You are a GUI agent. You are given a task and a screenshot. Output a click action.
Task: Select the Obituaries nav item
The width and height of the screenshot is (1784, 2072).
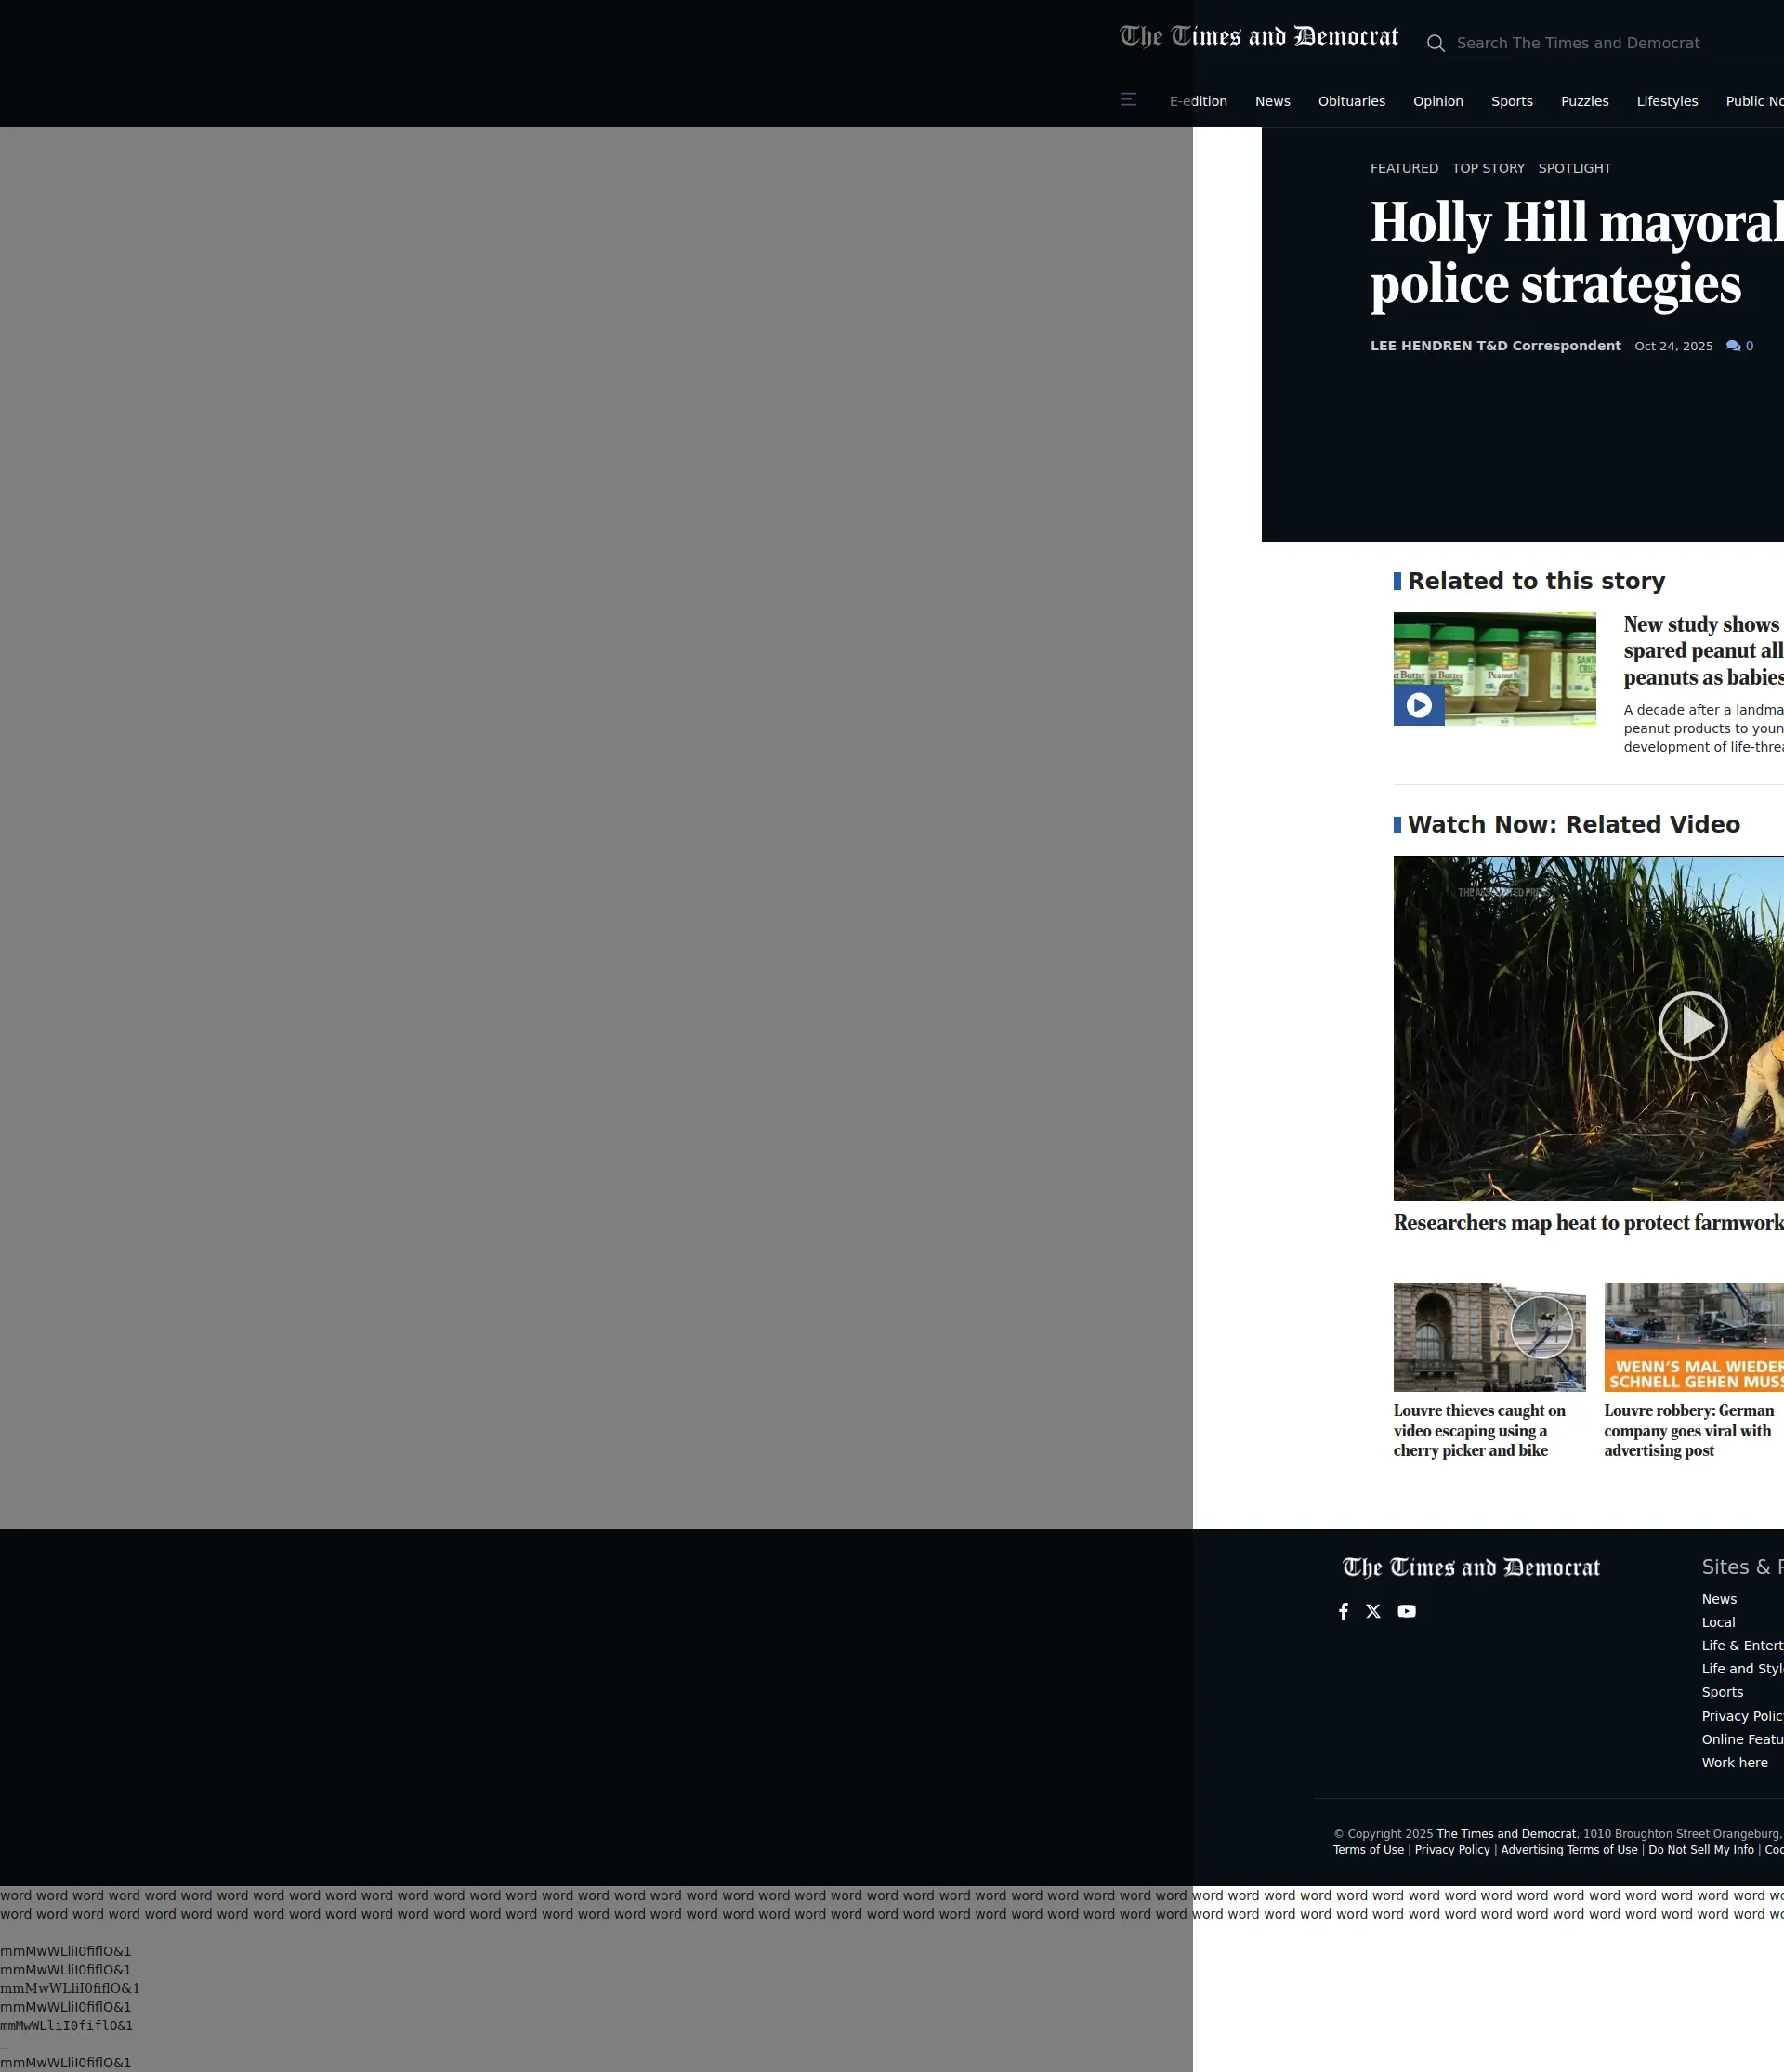pos(1351,101)
